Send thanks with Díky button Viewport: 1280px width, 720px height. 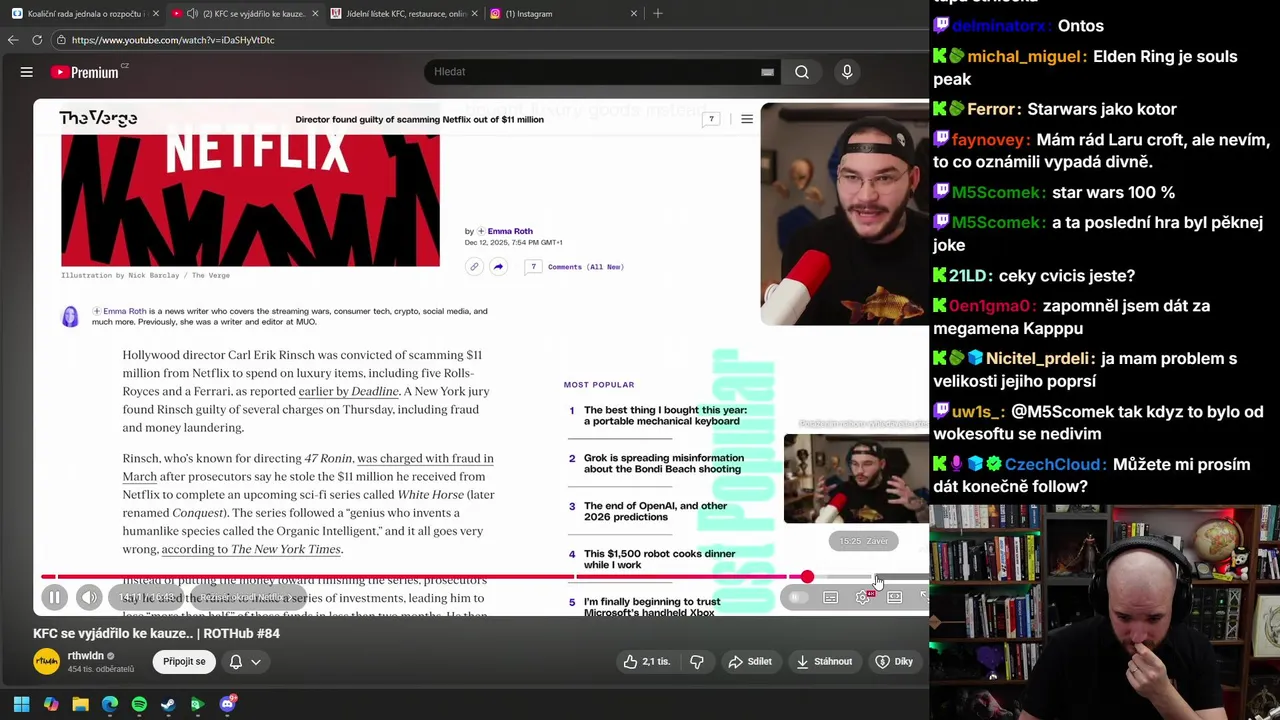click(x=894, y=662)
